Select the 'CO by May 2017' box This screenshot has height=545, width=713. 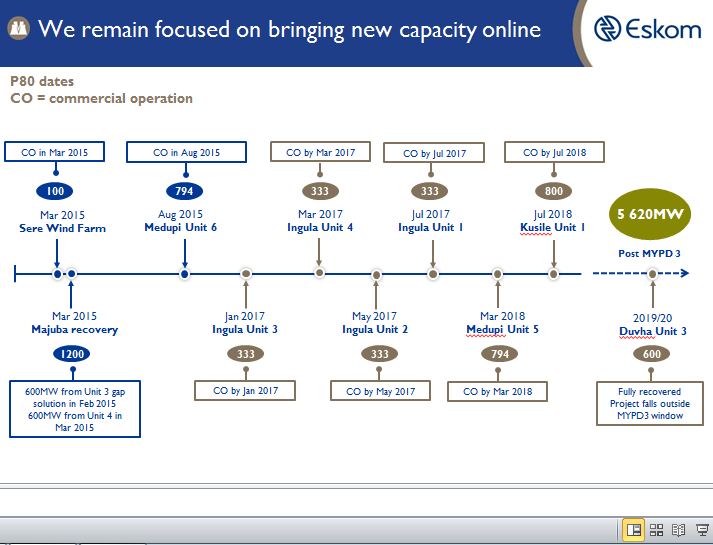click(381, 391)
